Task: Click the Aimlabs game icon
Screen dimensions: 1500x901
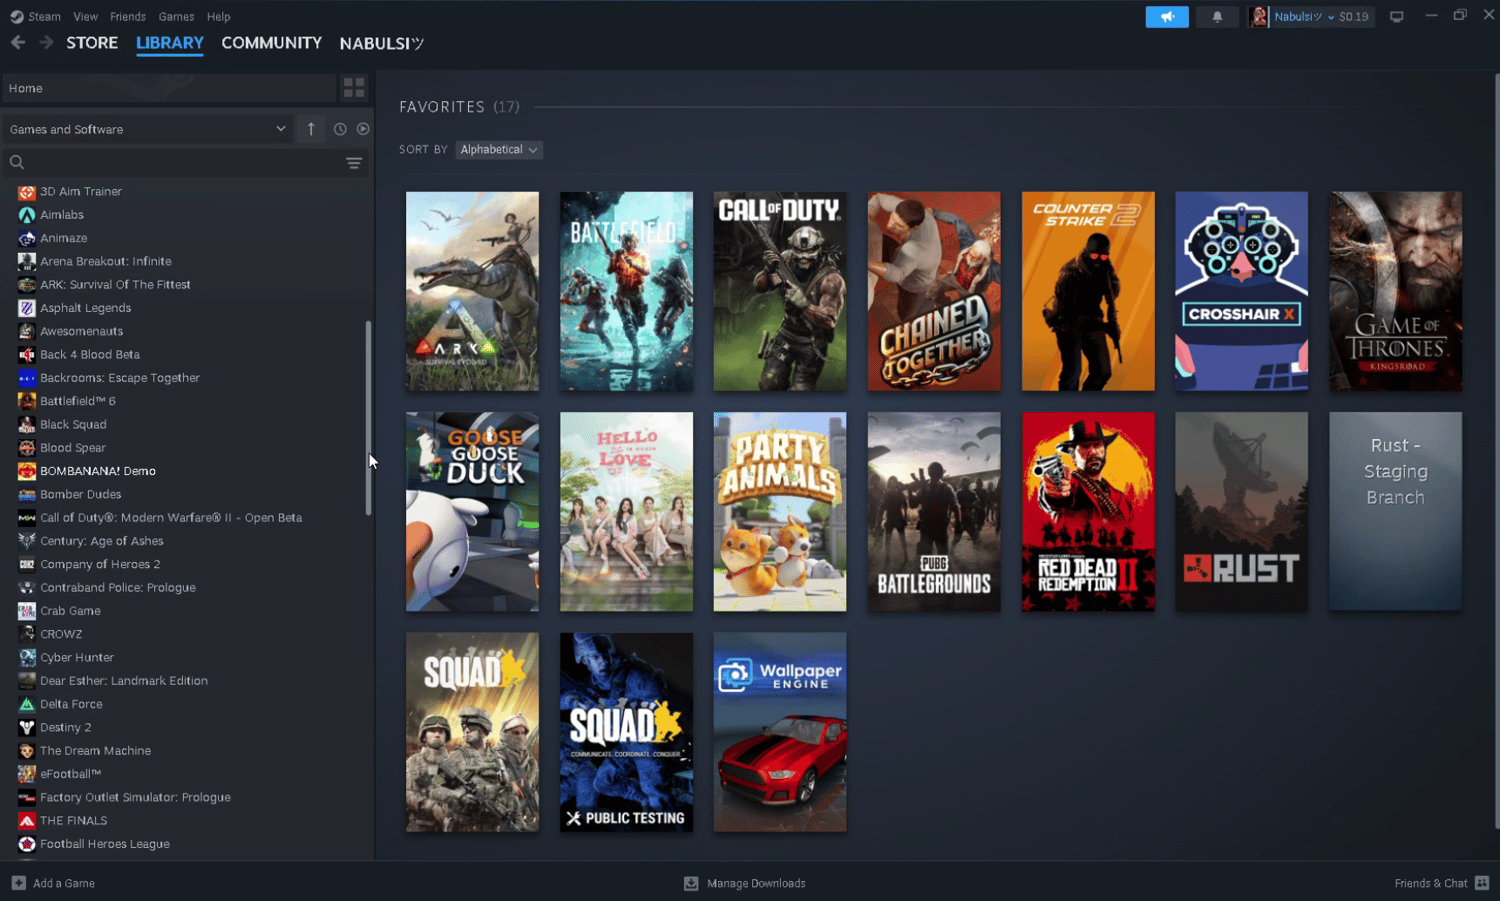Action: click(27, 214)
